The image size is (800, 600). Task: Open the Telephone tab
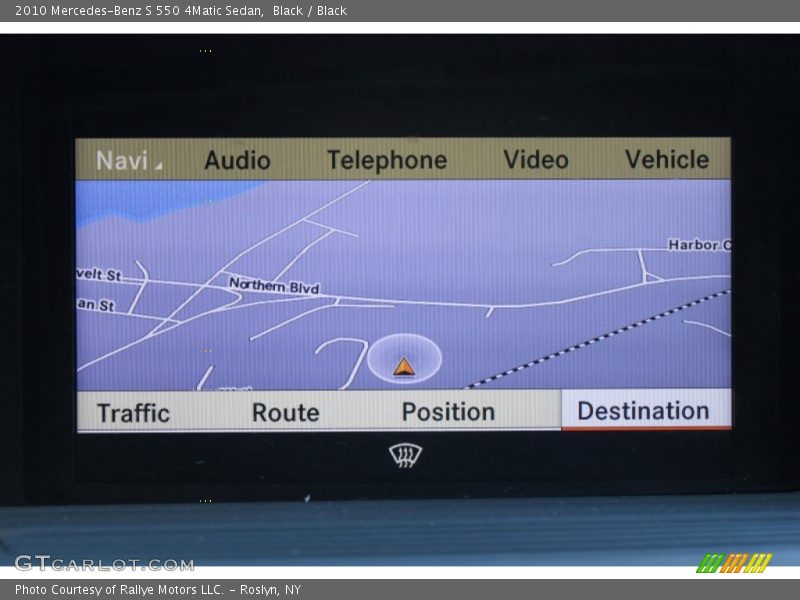pos(387,160)
